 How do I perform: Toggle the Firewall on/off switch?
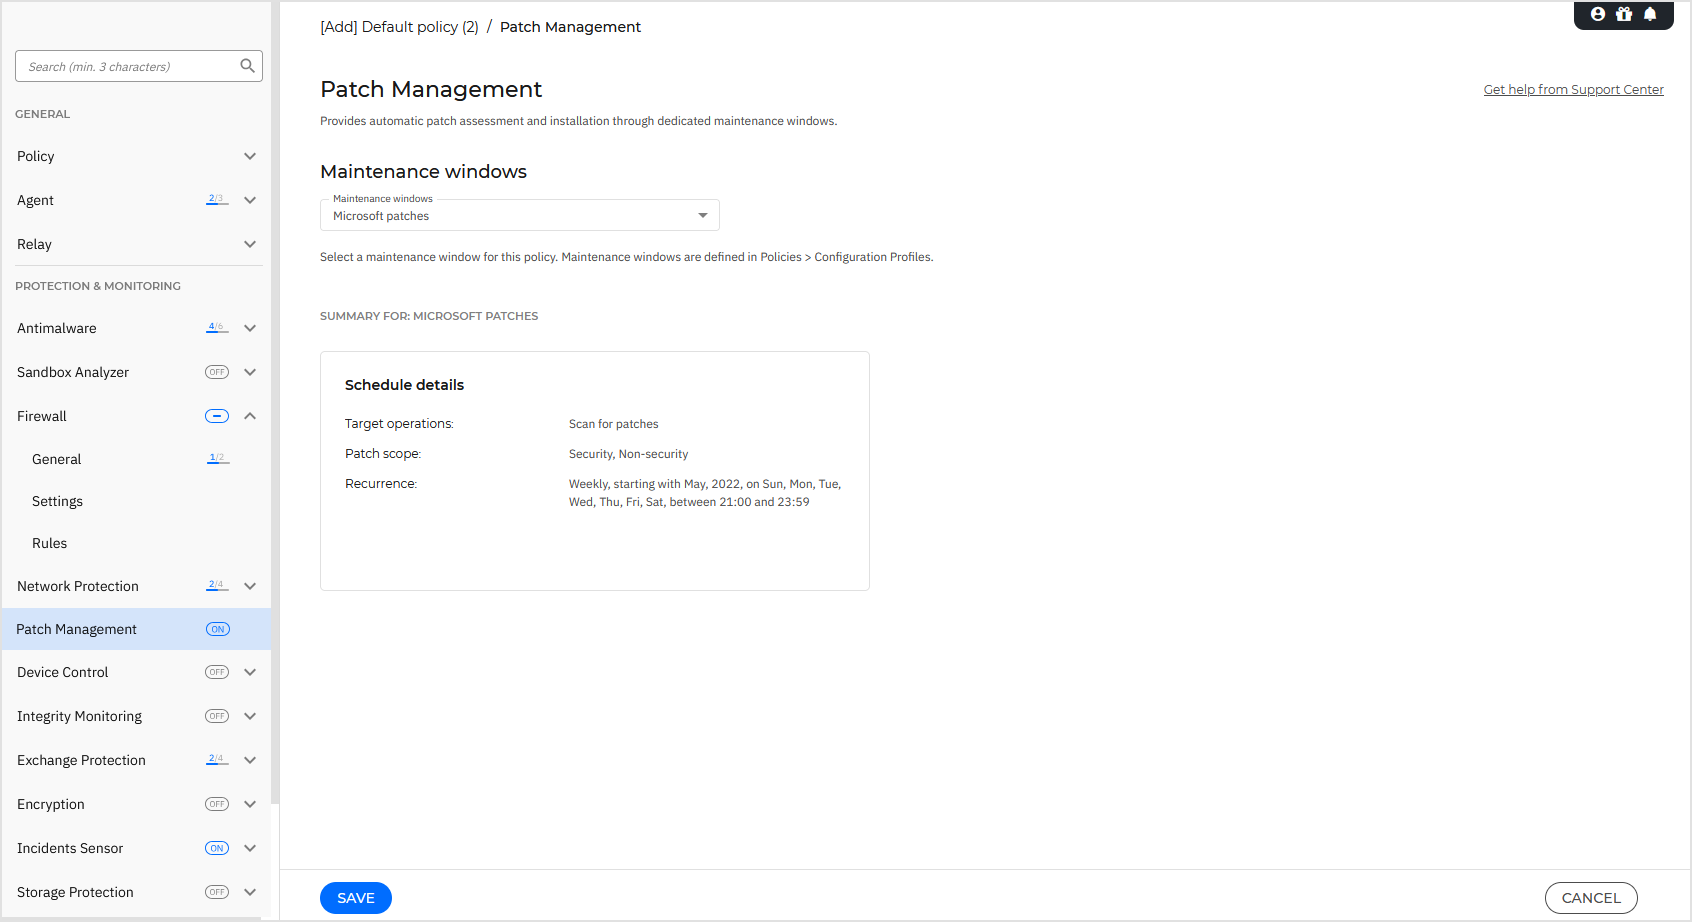click(x=216, y=416)
